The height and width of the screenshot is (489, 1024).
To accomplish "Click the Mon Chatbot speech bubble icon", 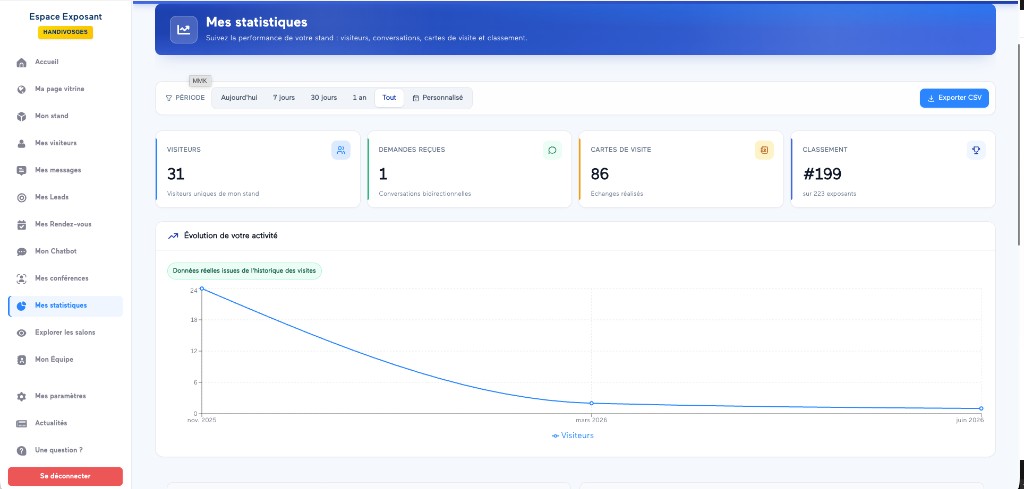I will [21, 251].
